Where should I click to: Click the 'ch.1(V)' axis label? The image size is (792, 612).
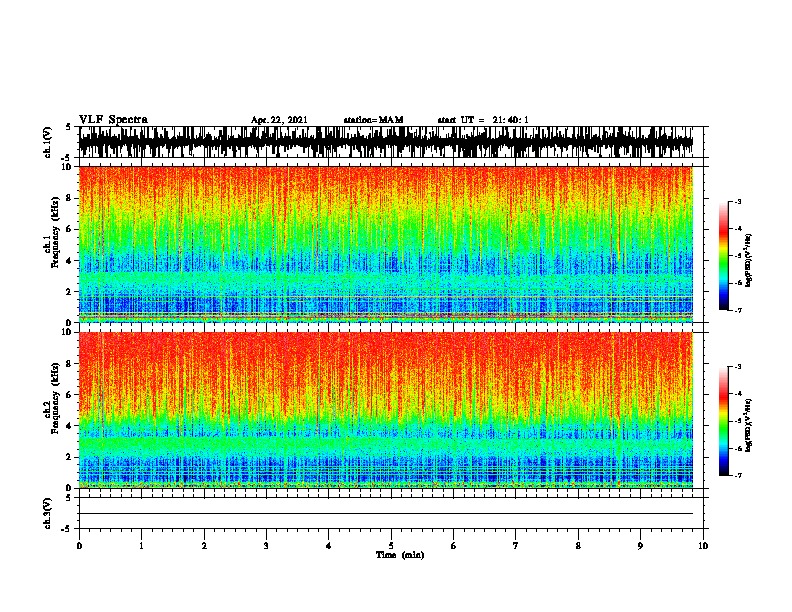(48, 142)
